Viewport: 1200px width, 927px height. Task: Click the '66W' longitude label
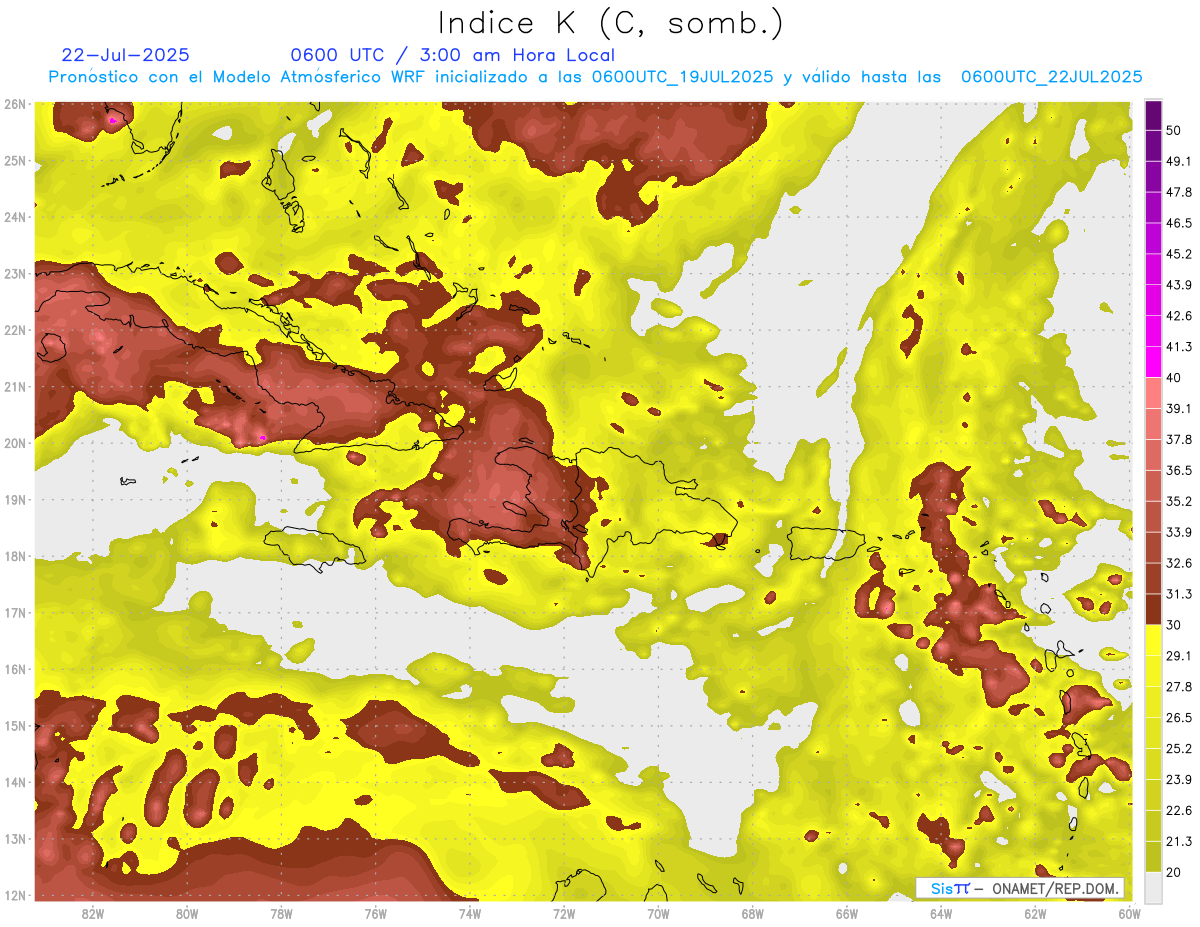pyautogui.click(x=846, y=914)
